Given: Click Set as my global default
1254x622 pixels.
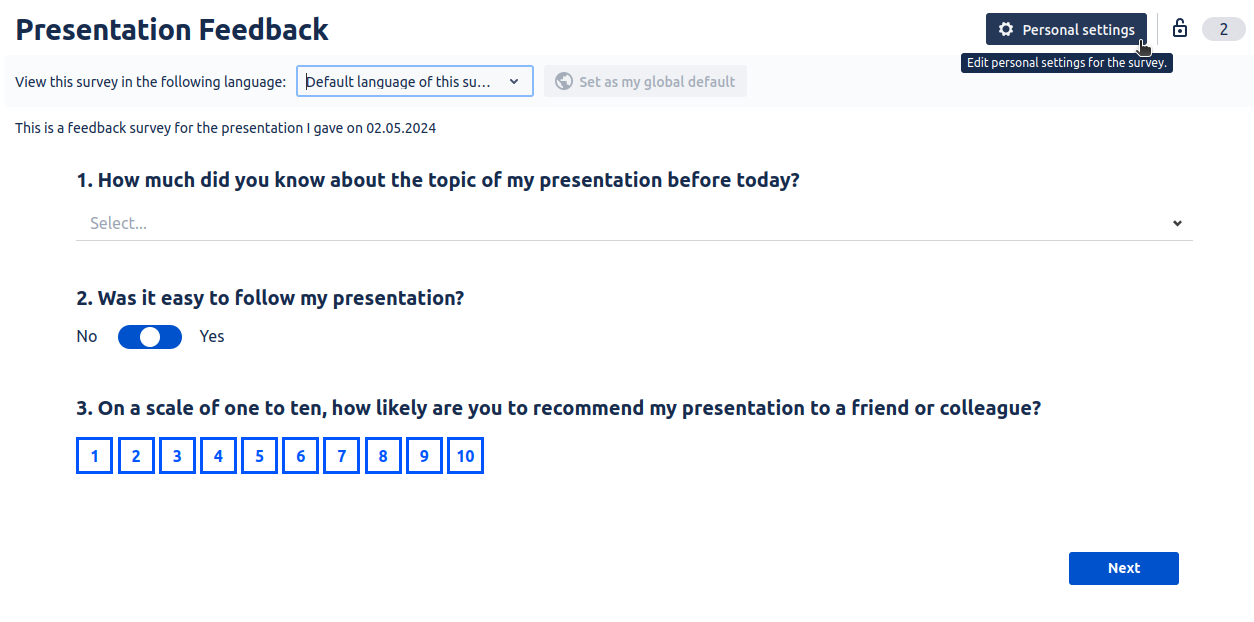Looking at the screenshot, I should pyautogui.click(x=645, y=82).
